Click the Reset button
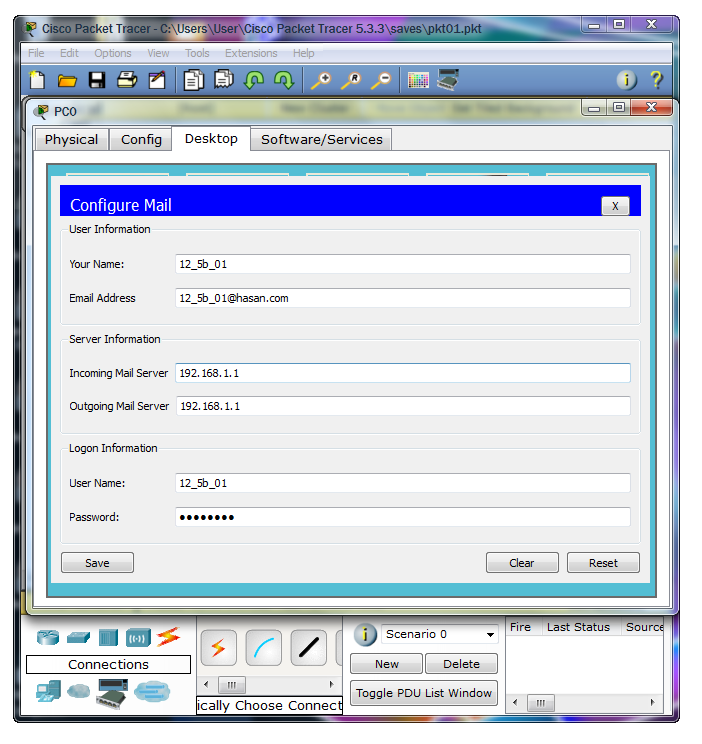Screen dimensions: 702x744 [x=603, y=563]
